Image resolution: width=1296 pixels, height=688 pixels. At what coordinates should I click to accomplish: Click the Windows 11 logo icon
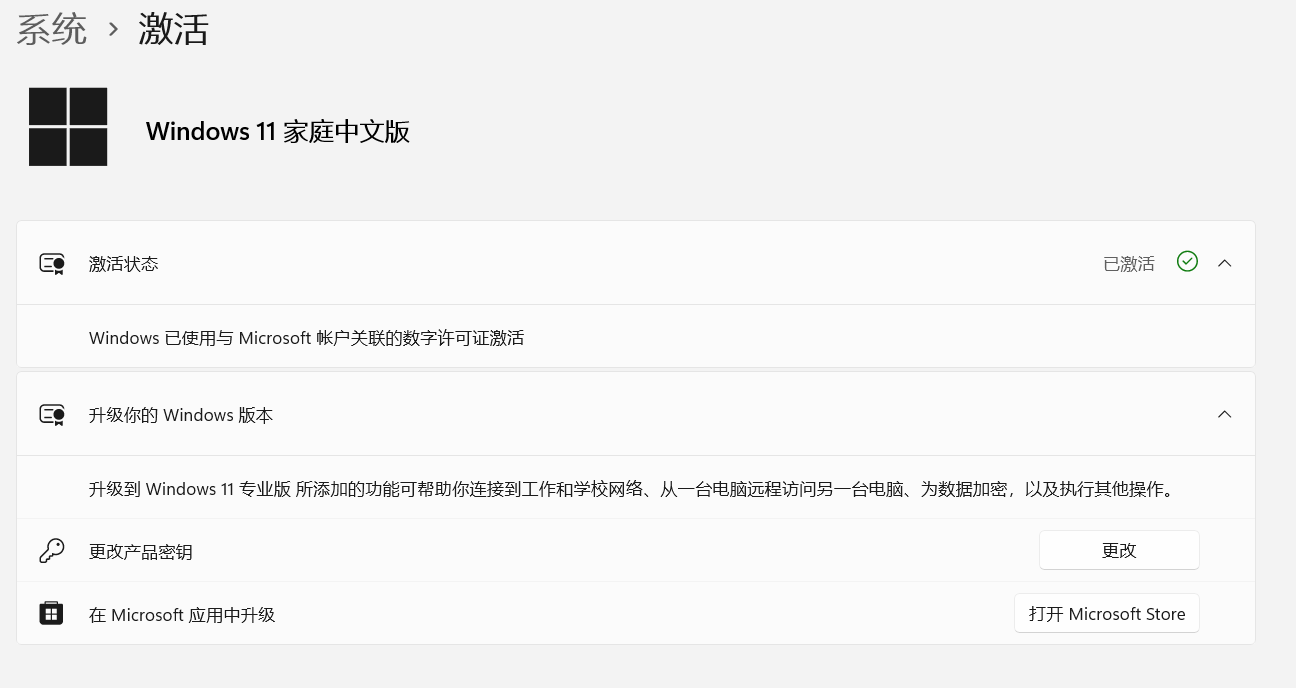[68, 127]
